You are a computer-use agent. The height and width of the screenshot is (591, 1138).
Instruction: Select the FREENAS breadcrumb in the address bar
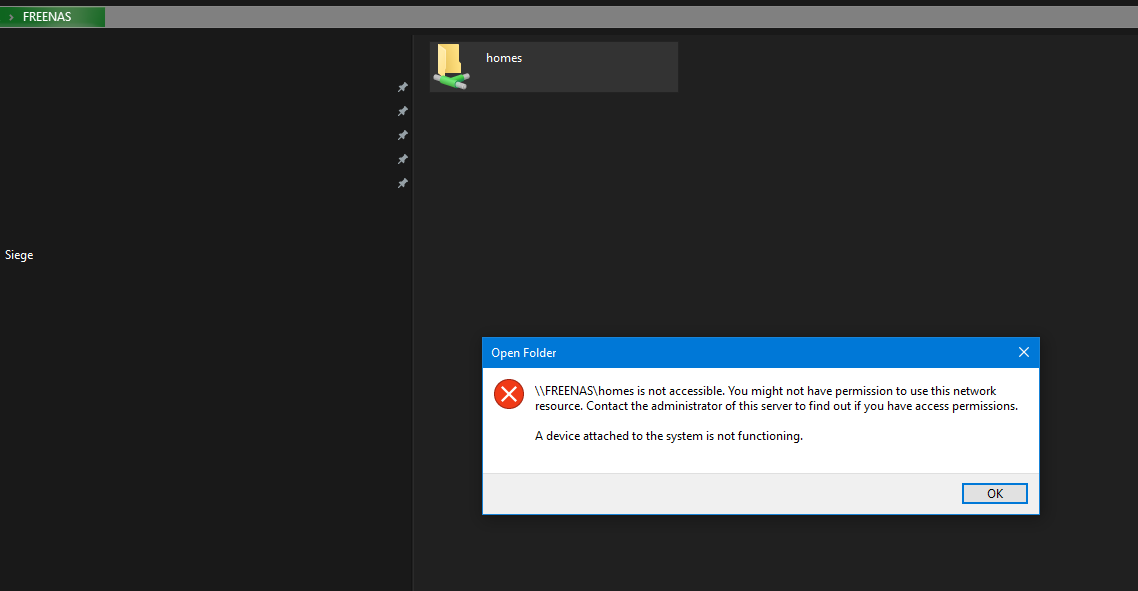pyautogui.click(x=47, y=17)
